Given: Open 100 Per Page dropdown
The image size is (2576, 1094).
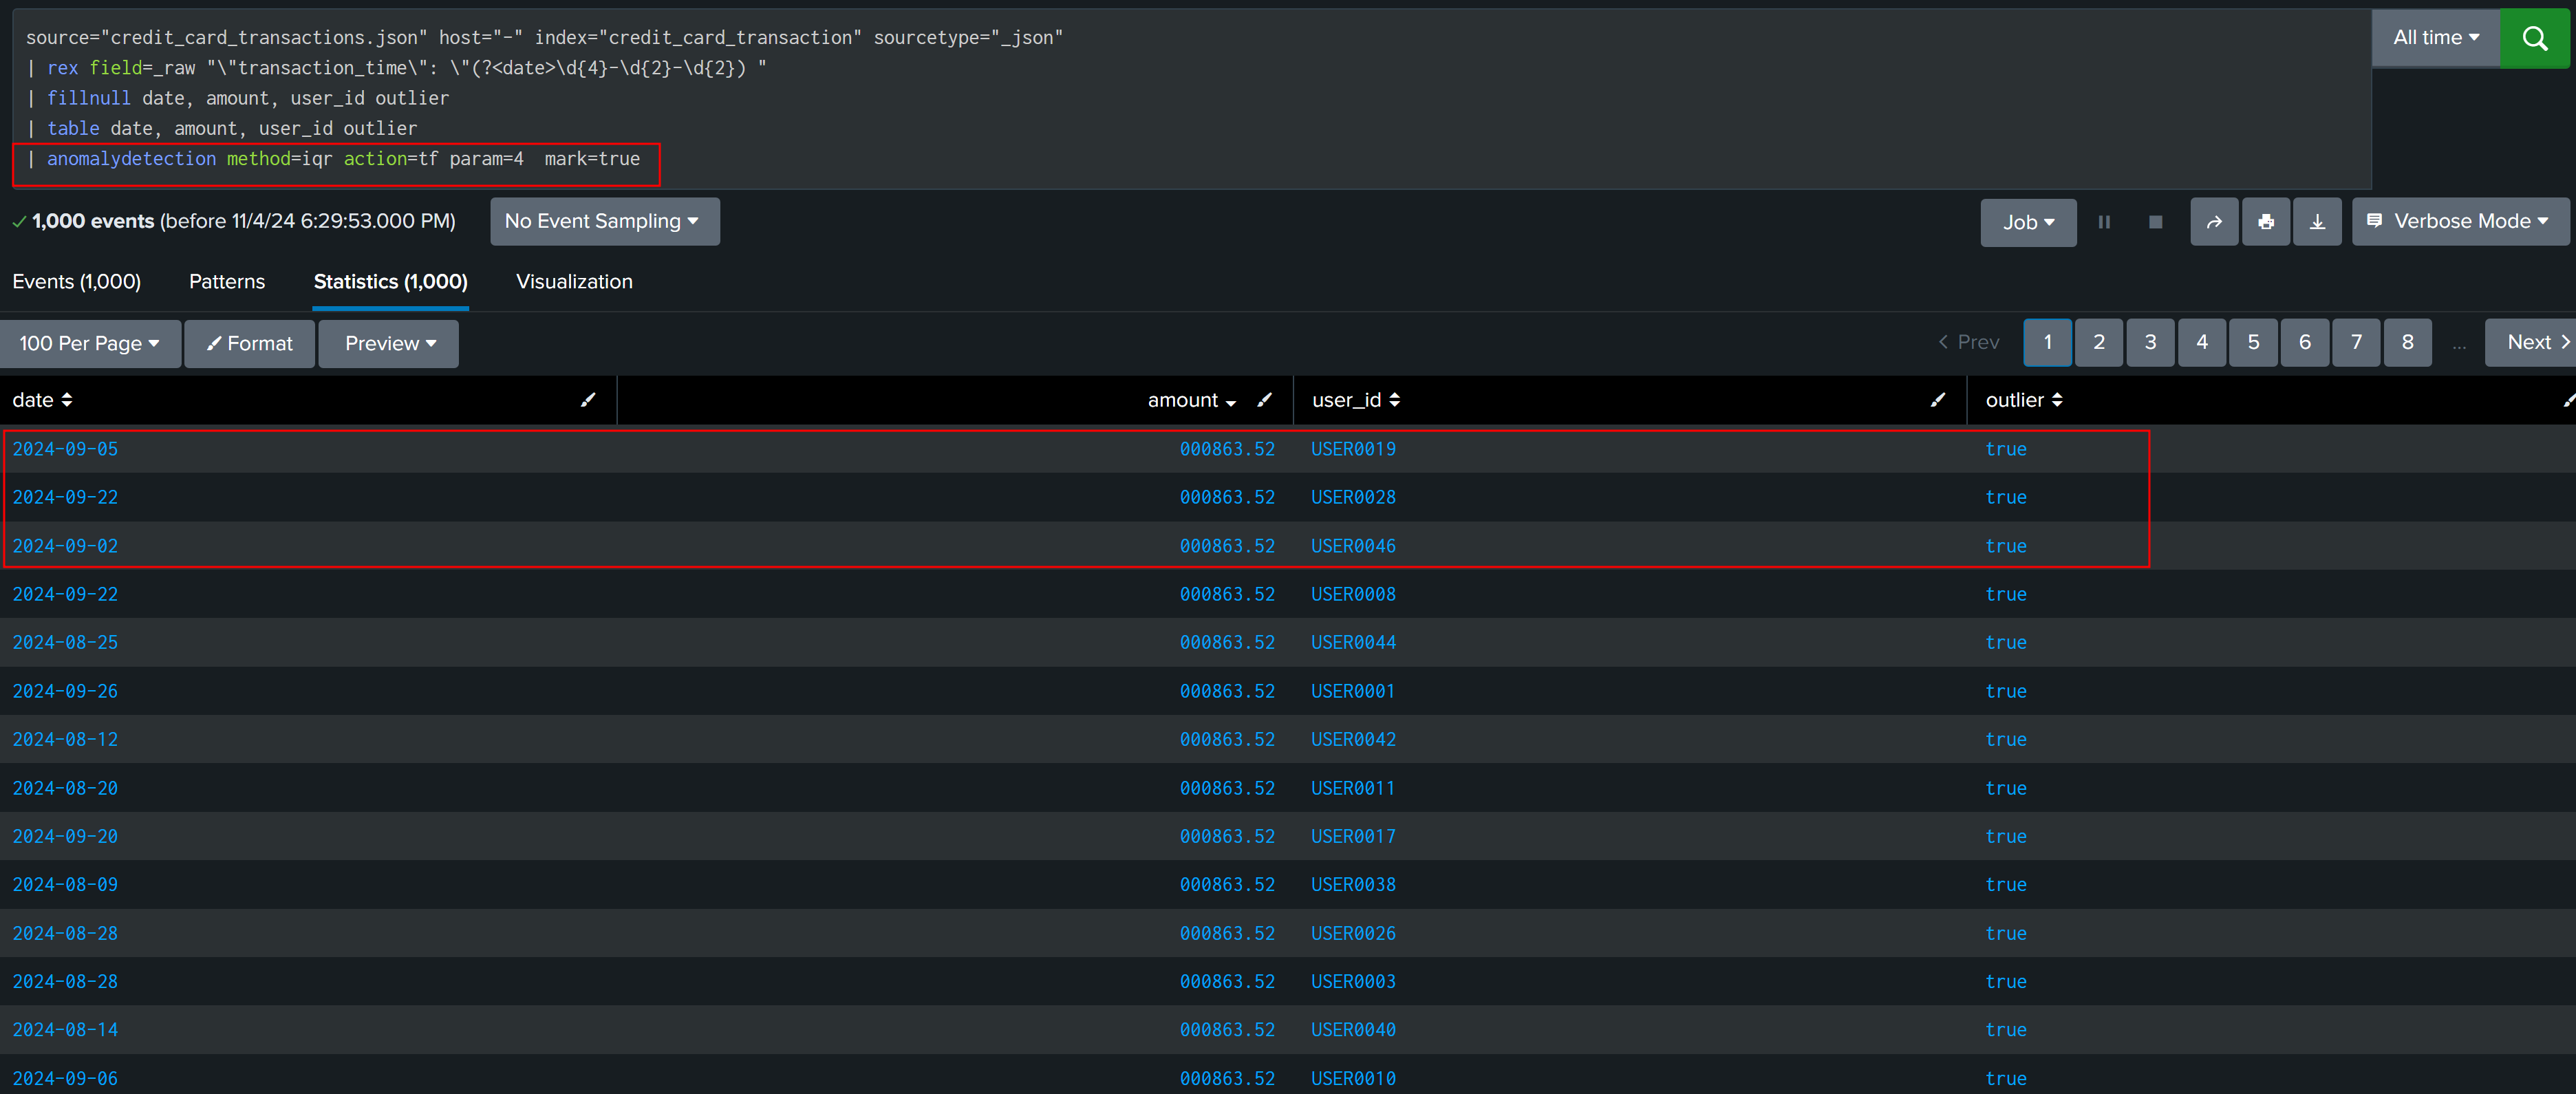Looking at the screenshot, I should click(x=90, y=343).
